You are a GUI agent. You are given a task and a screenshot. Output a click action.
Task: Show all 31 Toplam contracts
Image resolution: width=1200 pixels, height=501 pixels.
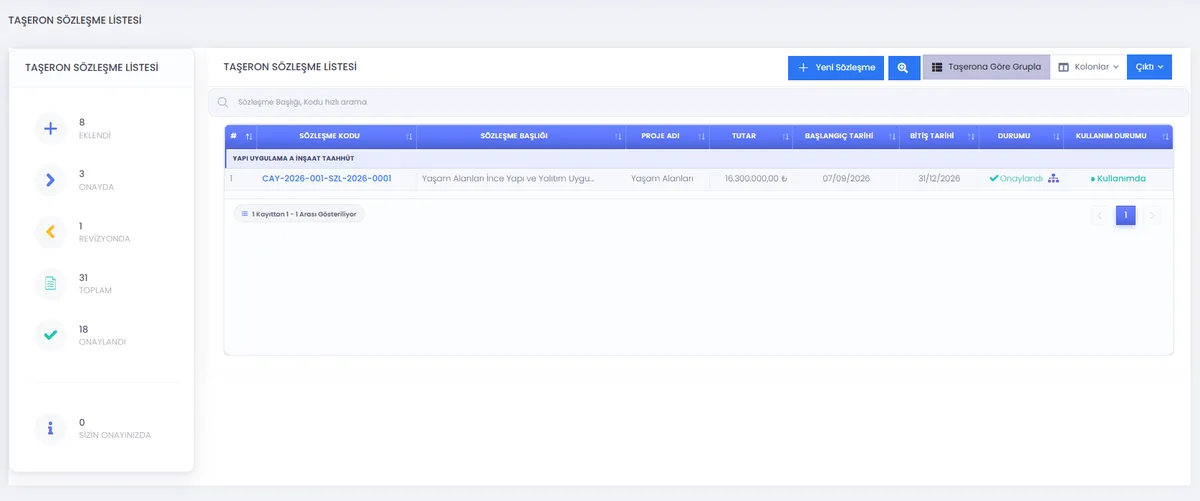click(95, 284)
